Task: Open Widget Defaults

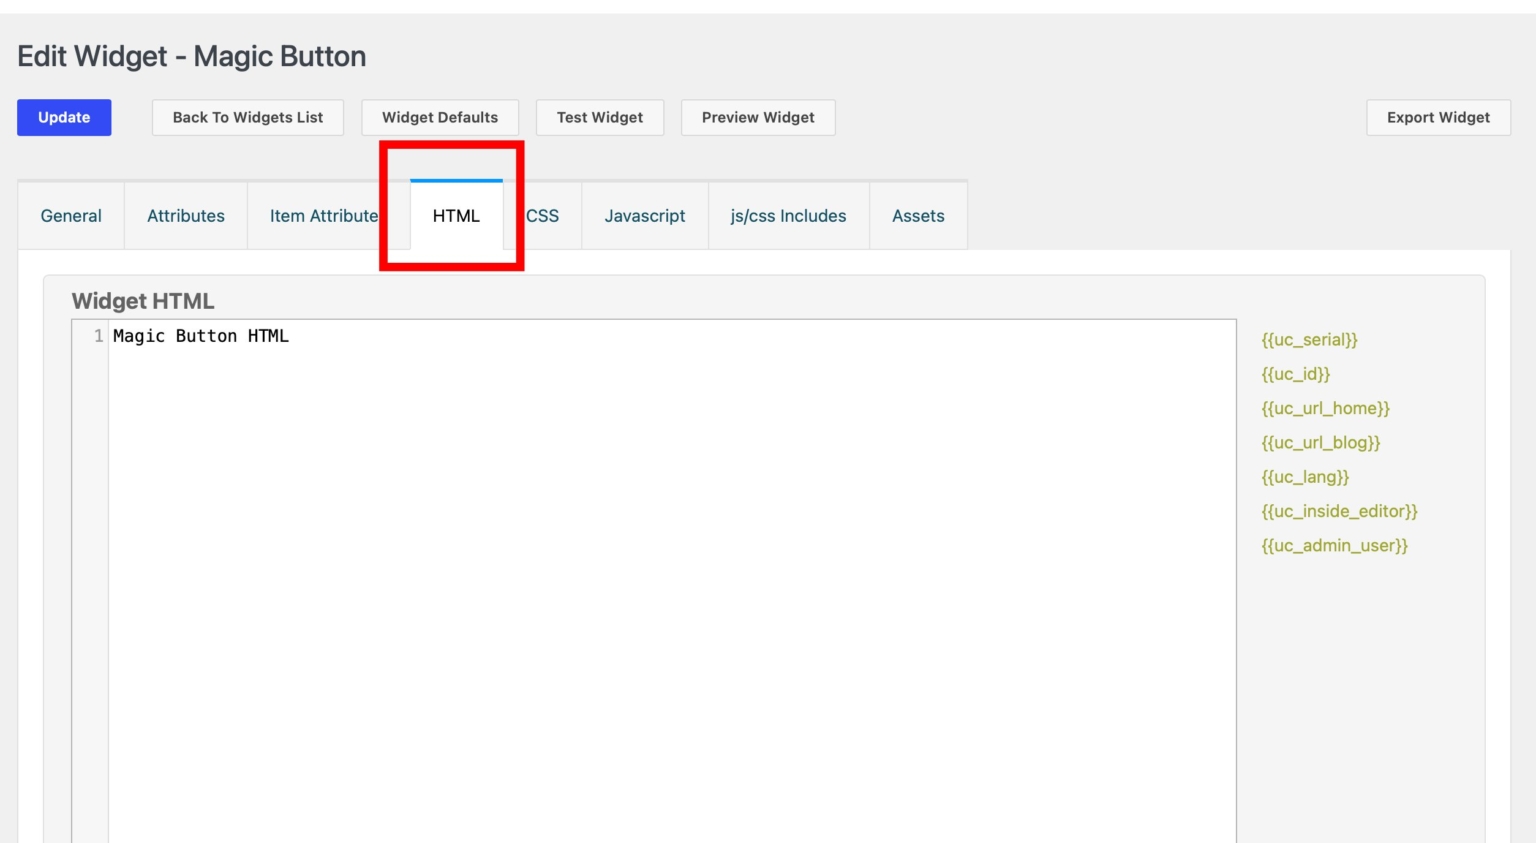Action: (x=440, y=117)
